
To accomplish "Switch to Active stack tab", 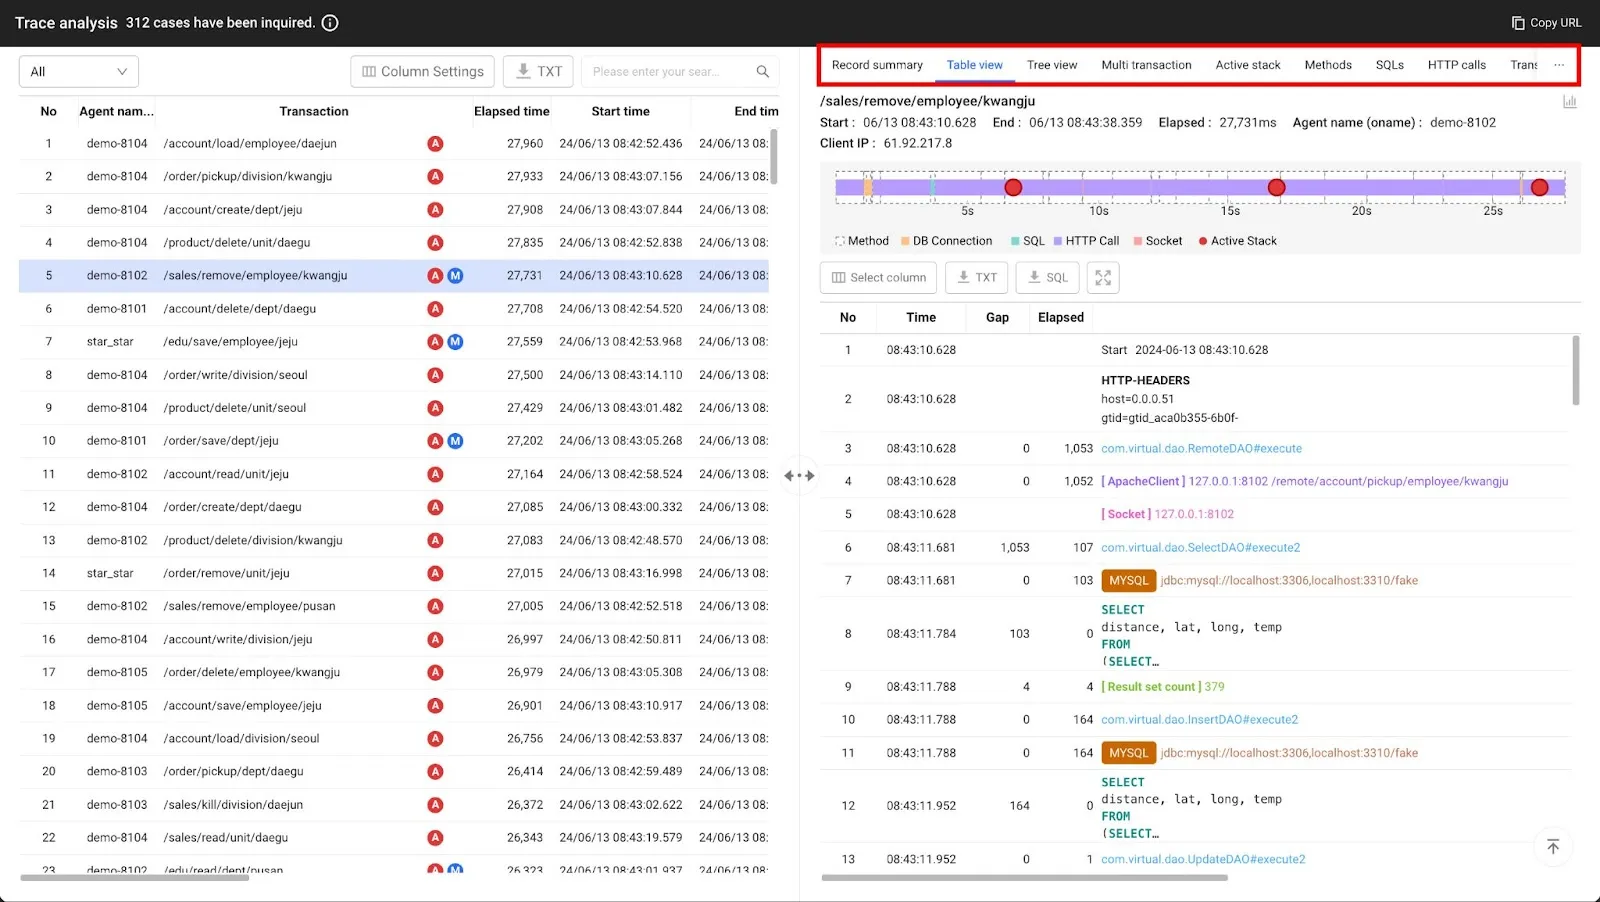I will [x=1248, y=65].
